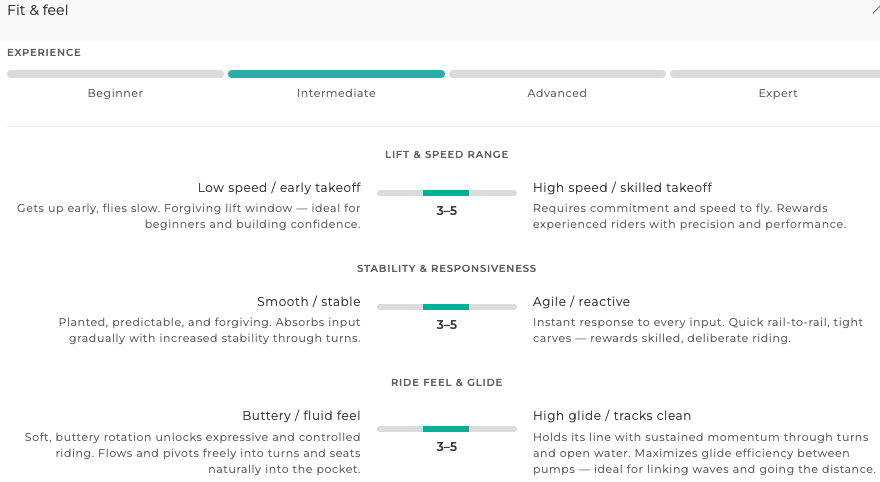The width and height of the screenshot is (880, 482).
Task: Click the Low speed / early takeoff heading
Action: click(x=279, y=188)
